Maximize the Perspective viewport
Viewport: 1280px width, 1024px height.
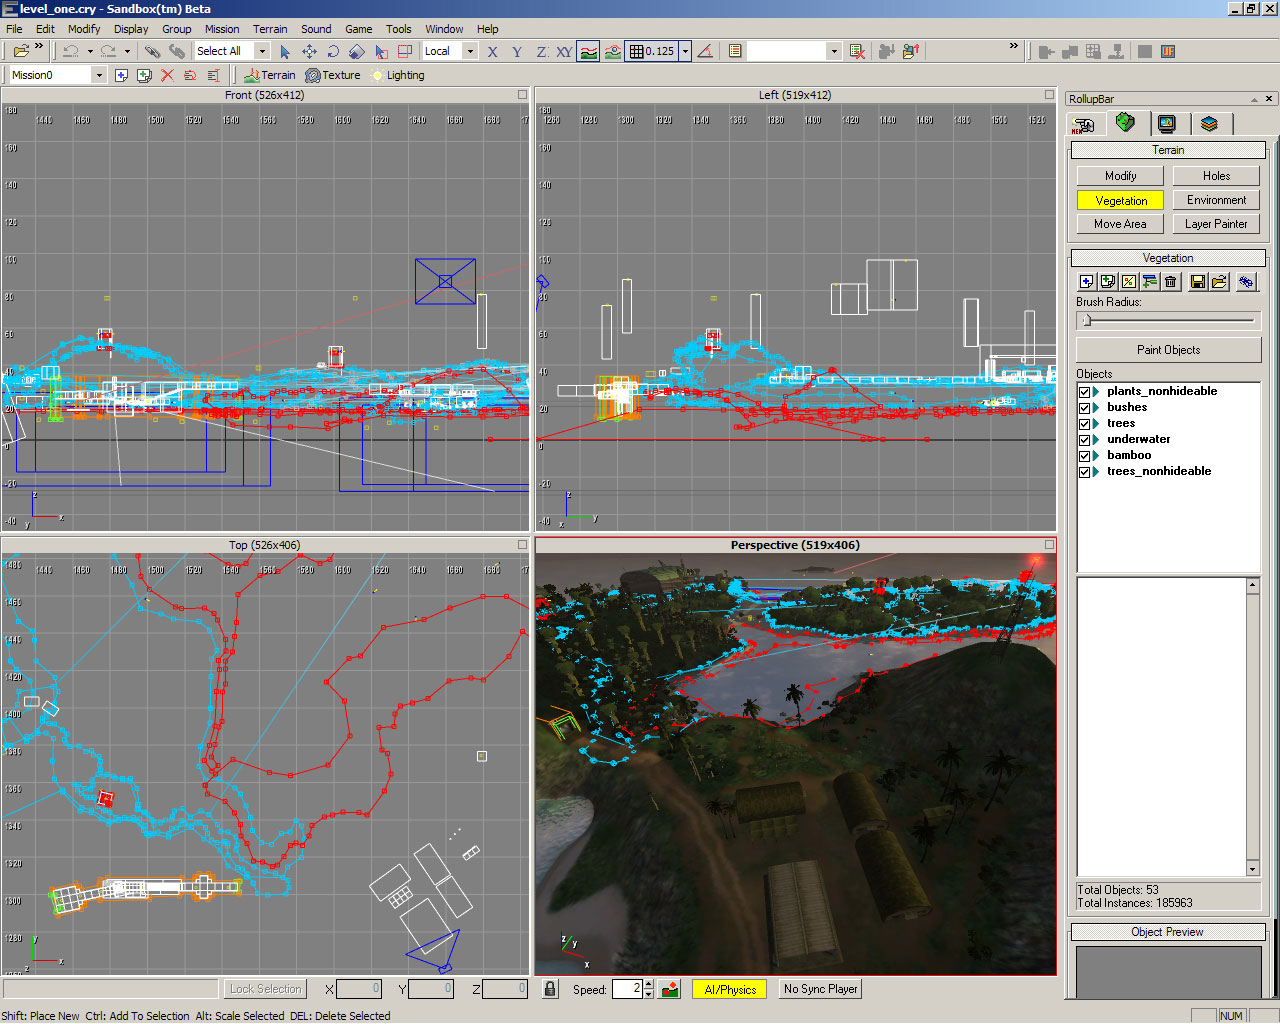(x=1049, y=545)
